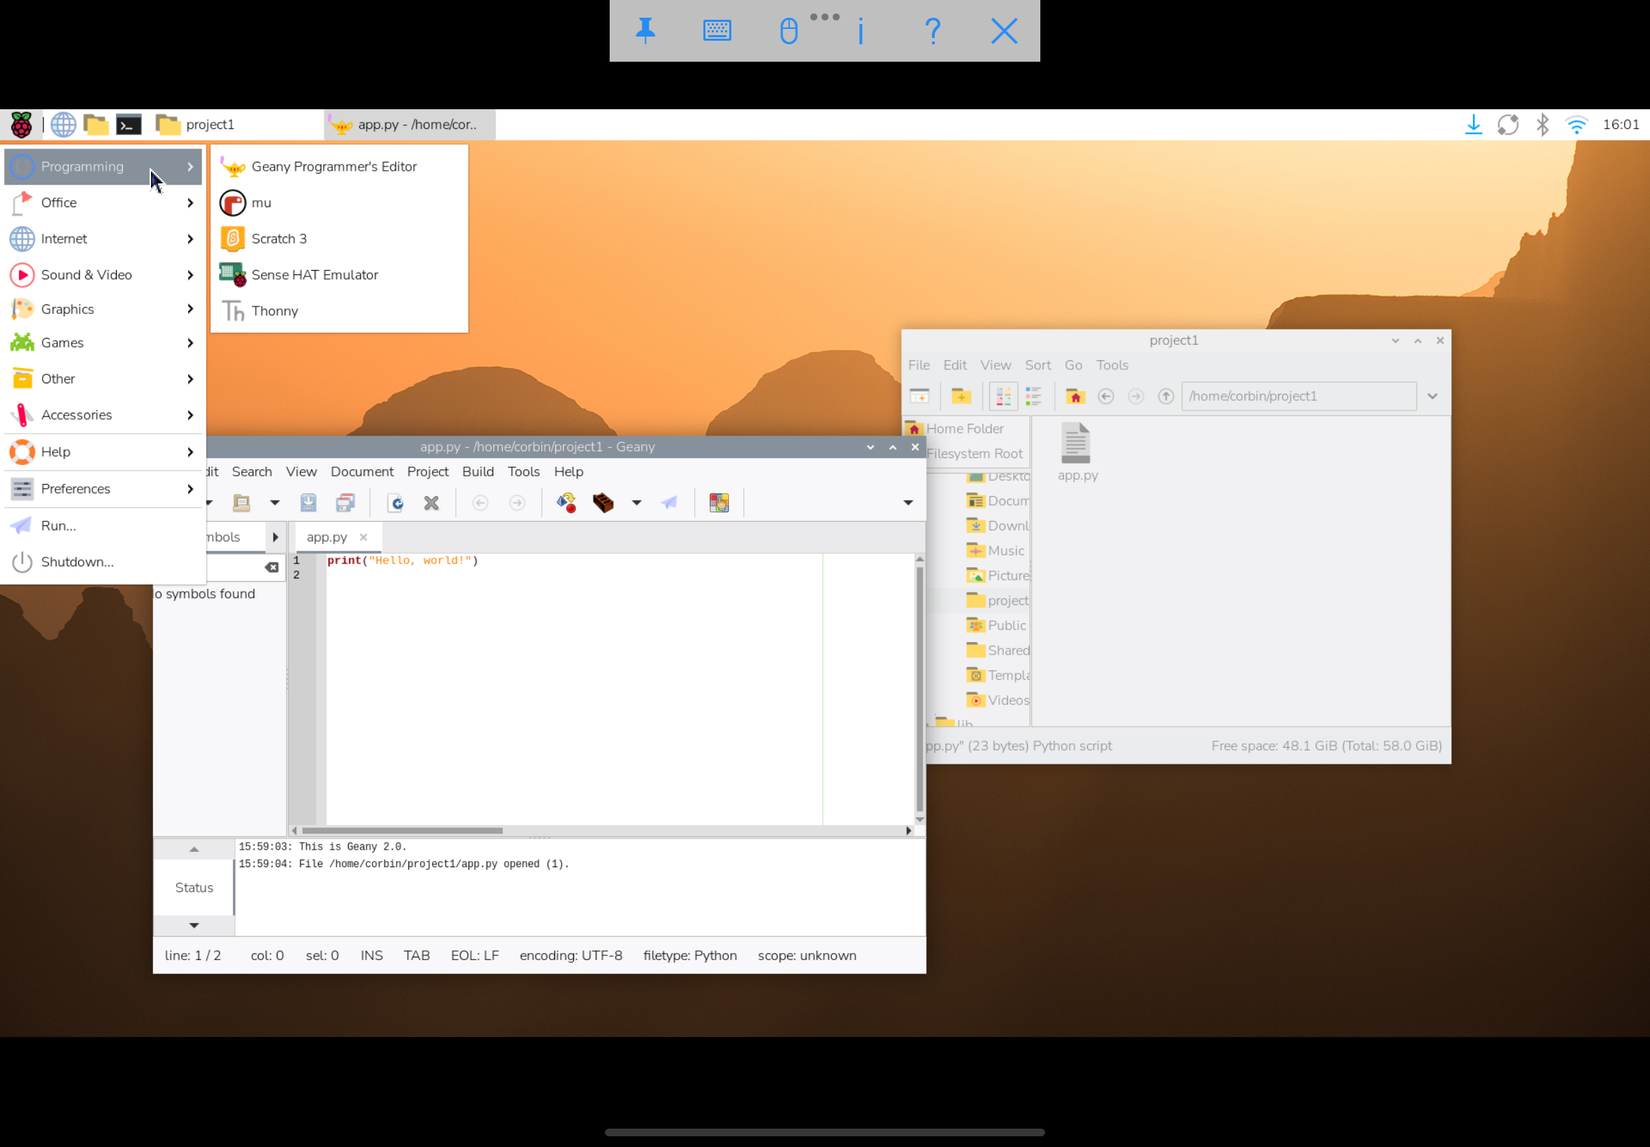The height and width of the screenshot is (1147, 1650).
Task: Open Thonny from the Programming submenu
Action: (x=274, y=311)
